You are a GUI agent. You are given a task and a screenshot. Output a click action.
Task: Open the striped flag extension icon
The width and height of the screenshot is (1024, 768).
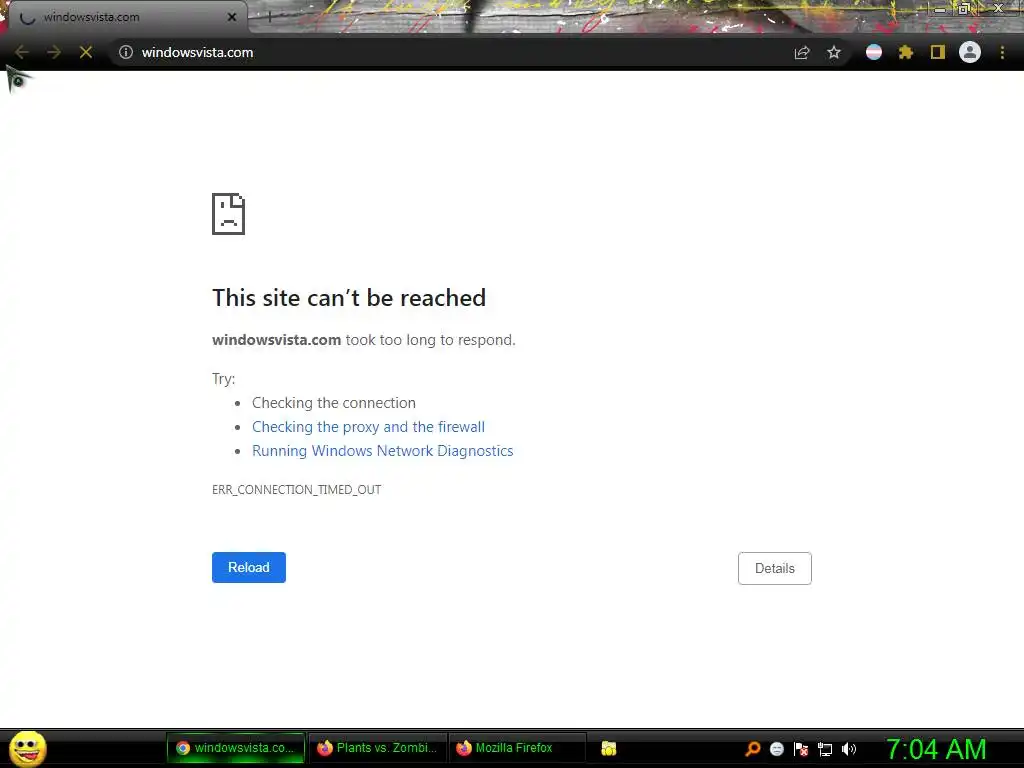[x=874, y=52]
